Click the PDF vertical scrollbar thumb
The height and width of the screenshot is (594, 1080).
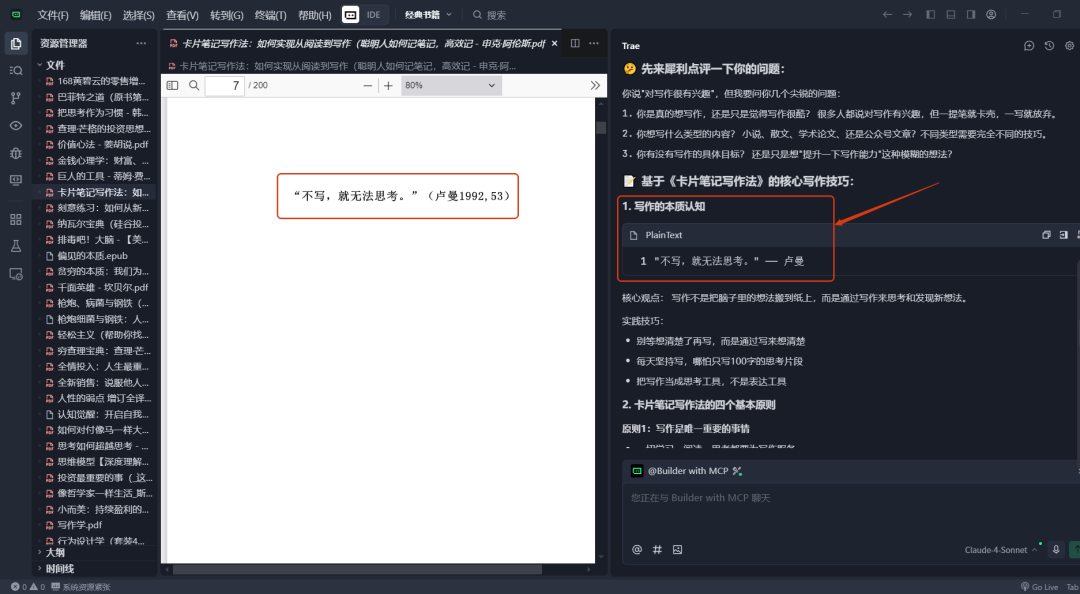coord(601,128)
